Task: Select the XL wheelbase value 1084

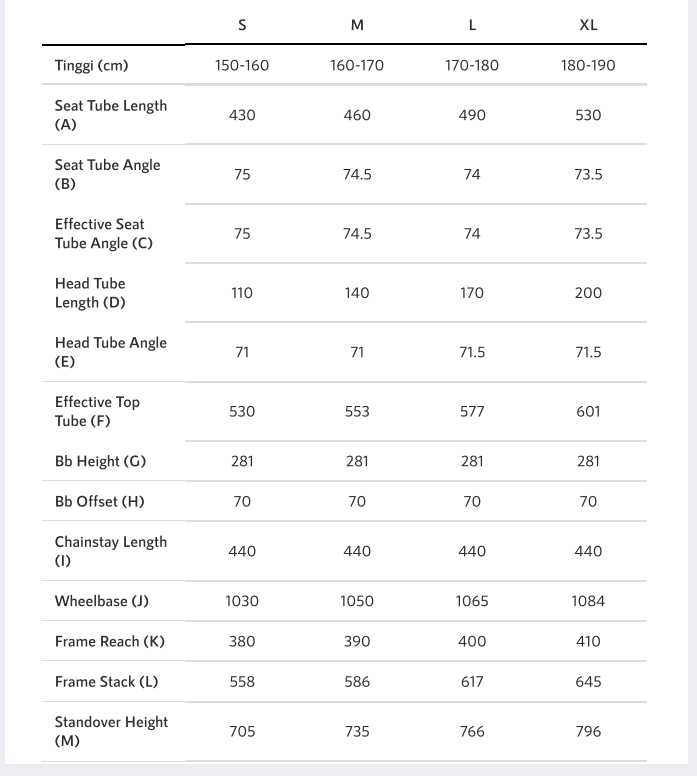Action: coord(588,602)
